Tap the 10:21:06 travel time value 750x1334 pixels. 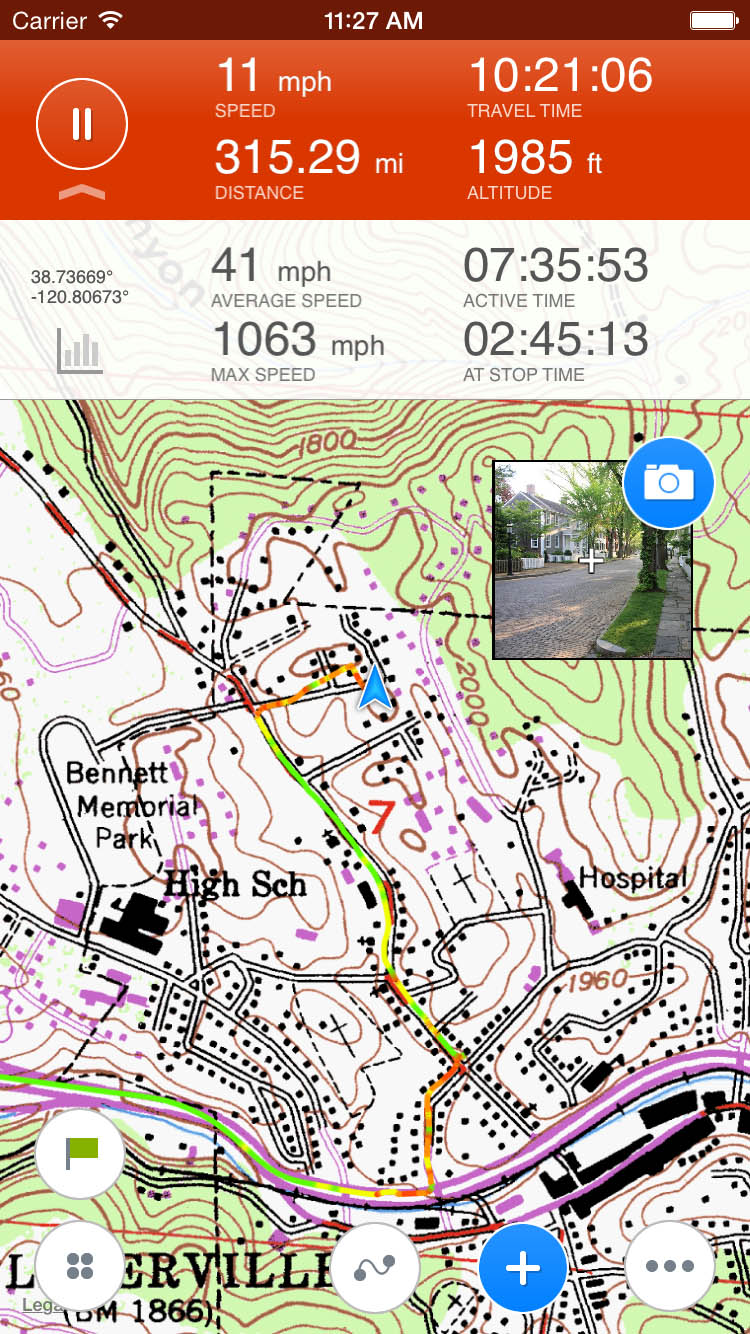point(560,76)
